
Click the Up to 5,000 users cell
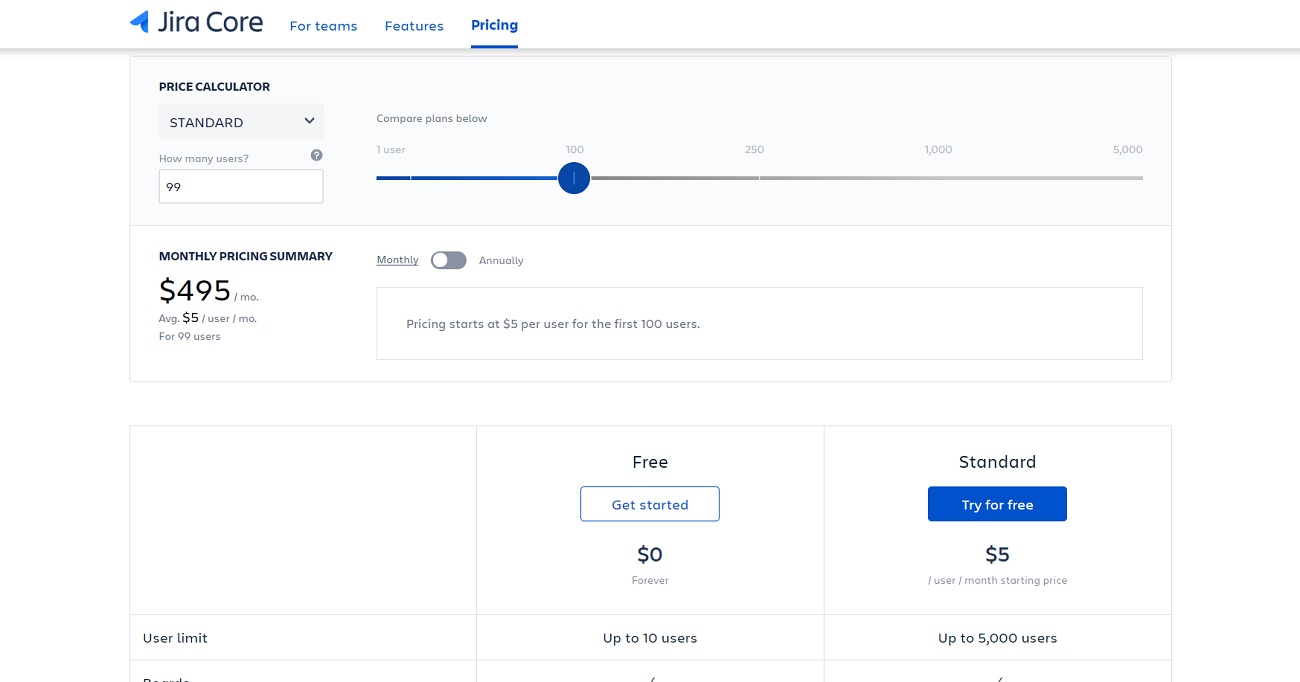tap(997, 638)
